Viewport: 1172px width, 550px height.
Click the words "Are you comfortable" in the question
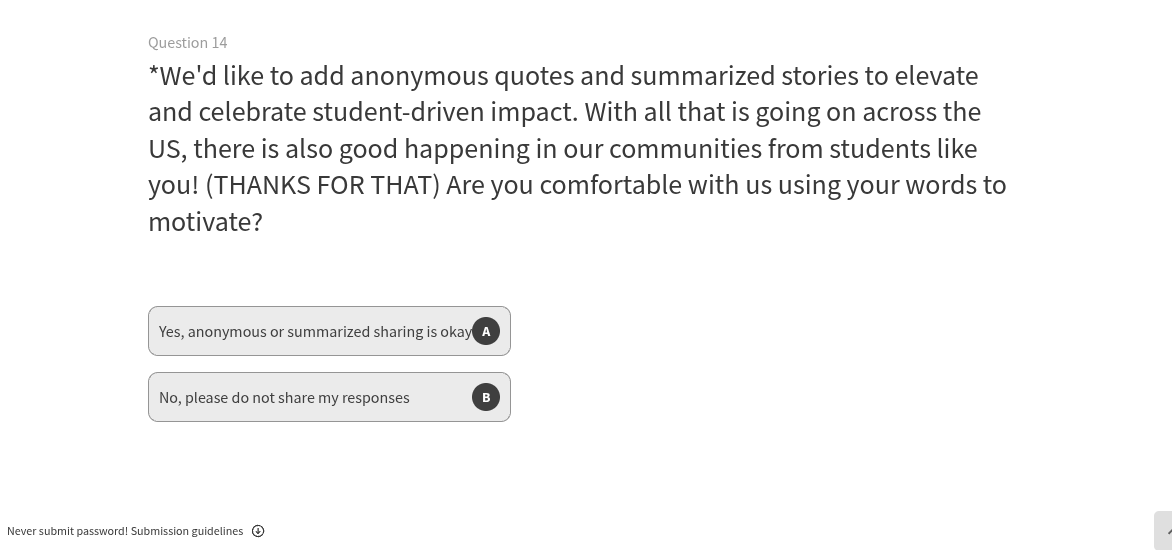click(563, 185)
